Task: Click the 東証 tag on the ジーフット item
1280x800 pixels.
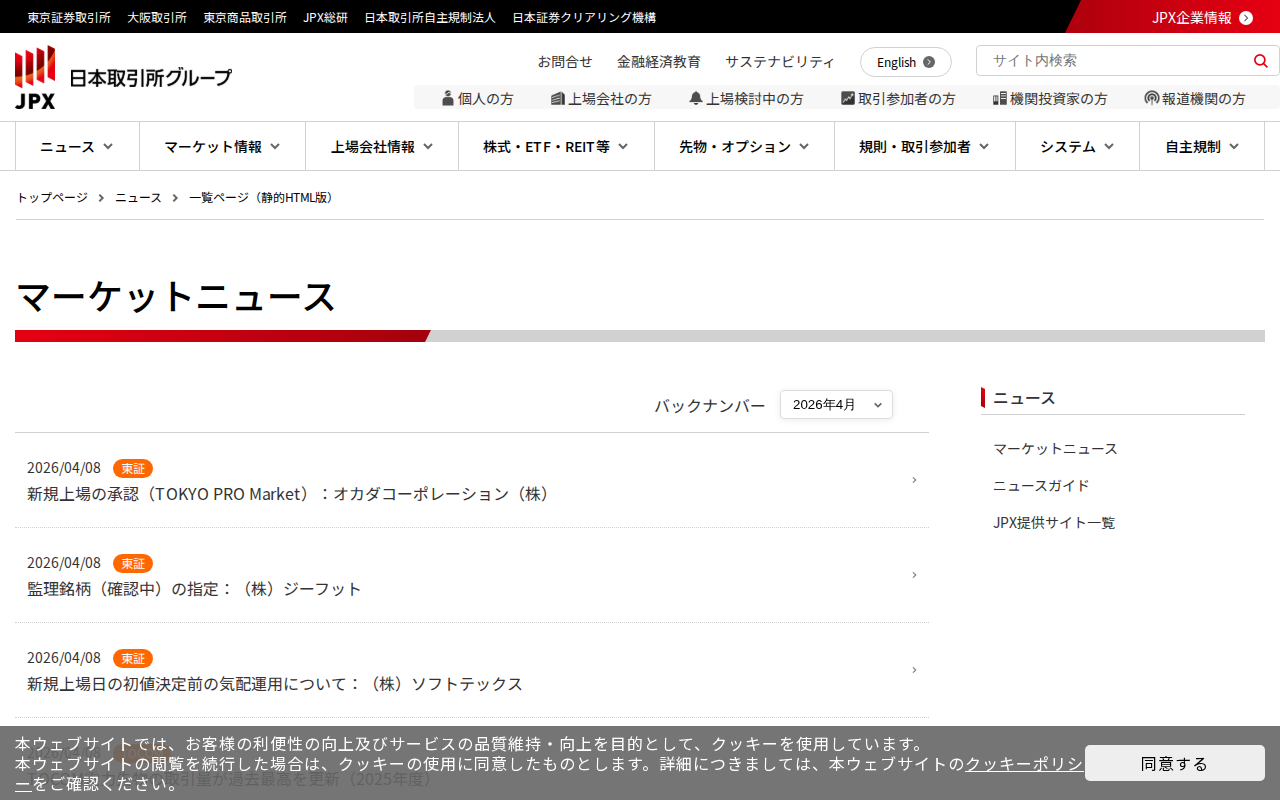Action: tap(133, 563)
